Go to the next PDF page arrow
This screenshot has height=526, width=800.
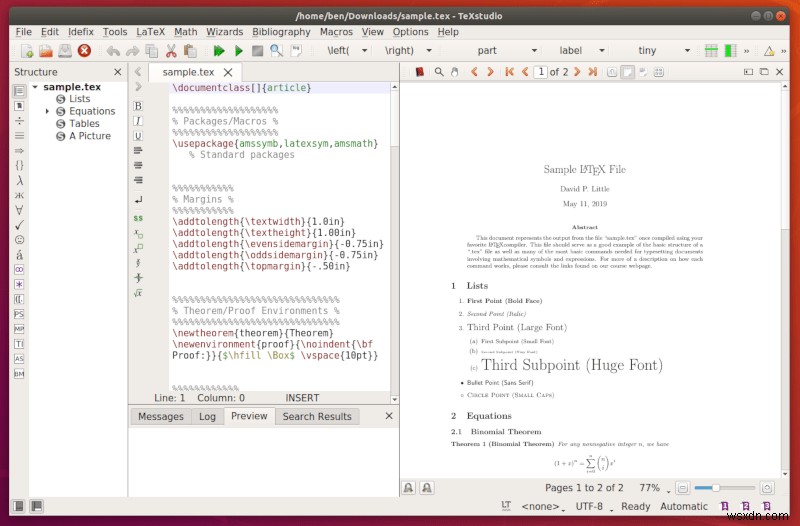[577, 72]
